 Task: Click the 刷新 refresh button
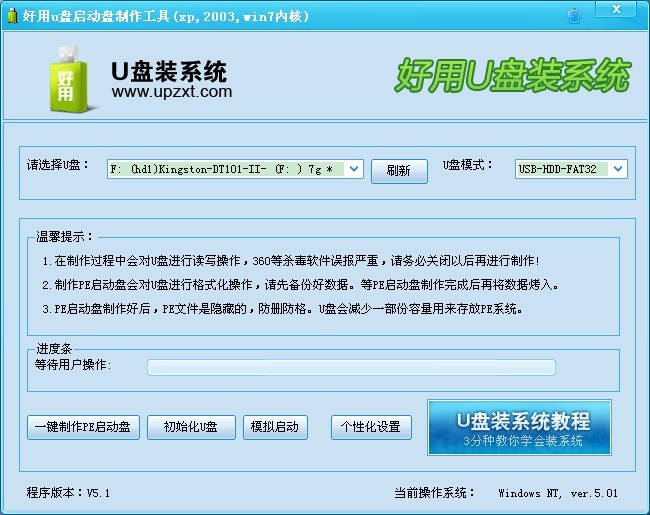pyautogui.click(x=399, y=171)
